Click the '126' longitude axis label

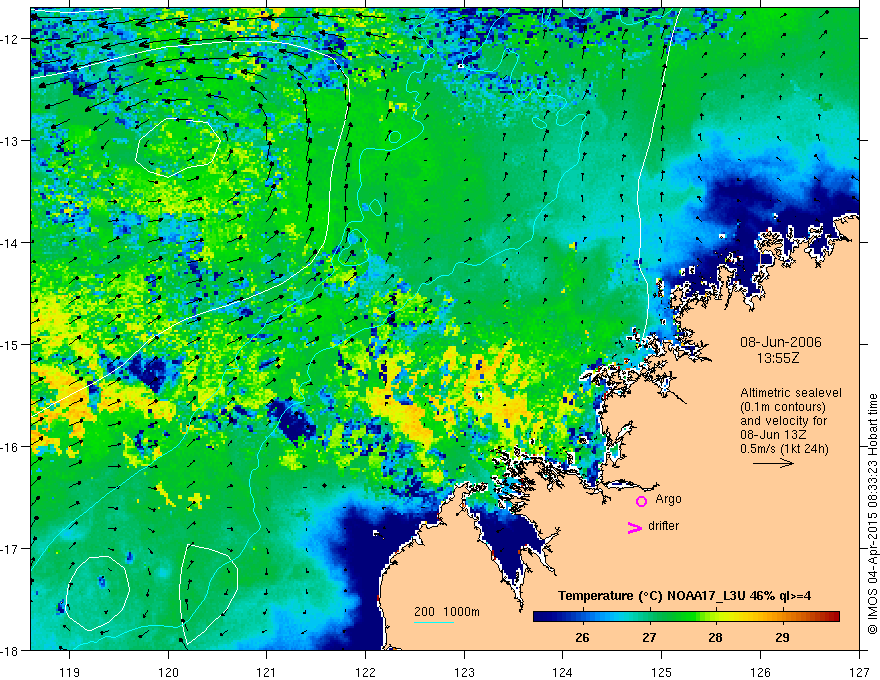760,672
